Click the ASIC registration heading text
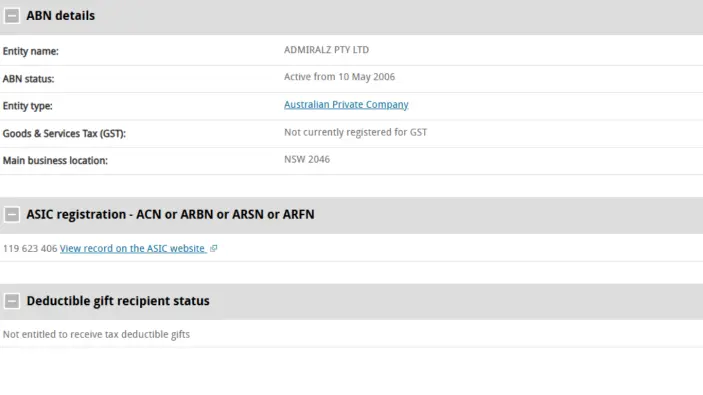Image resolution: width=703 pixels, height=395 pixels. (170, 214)
